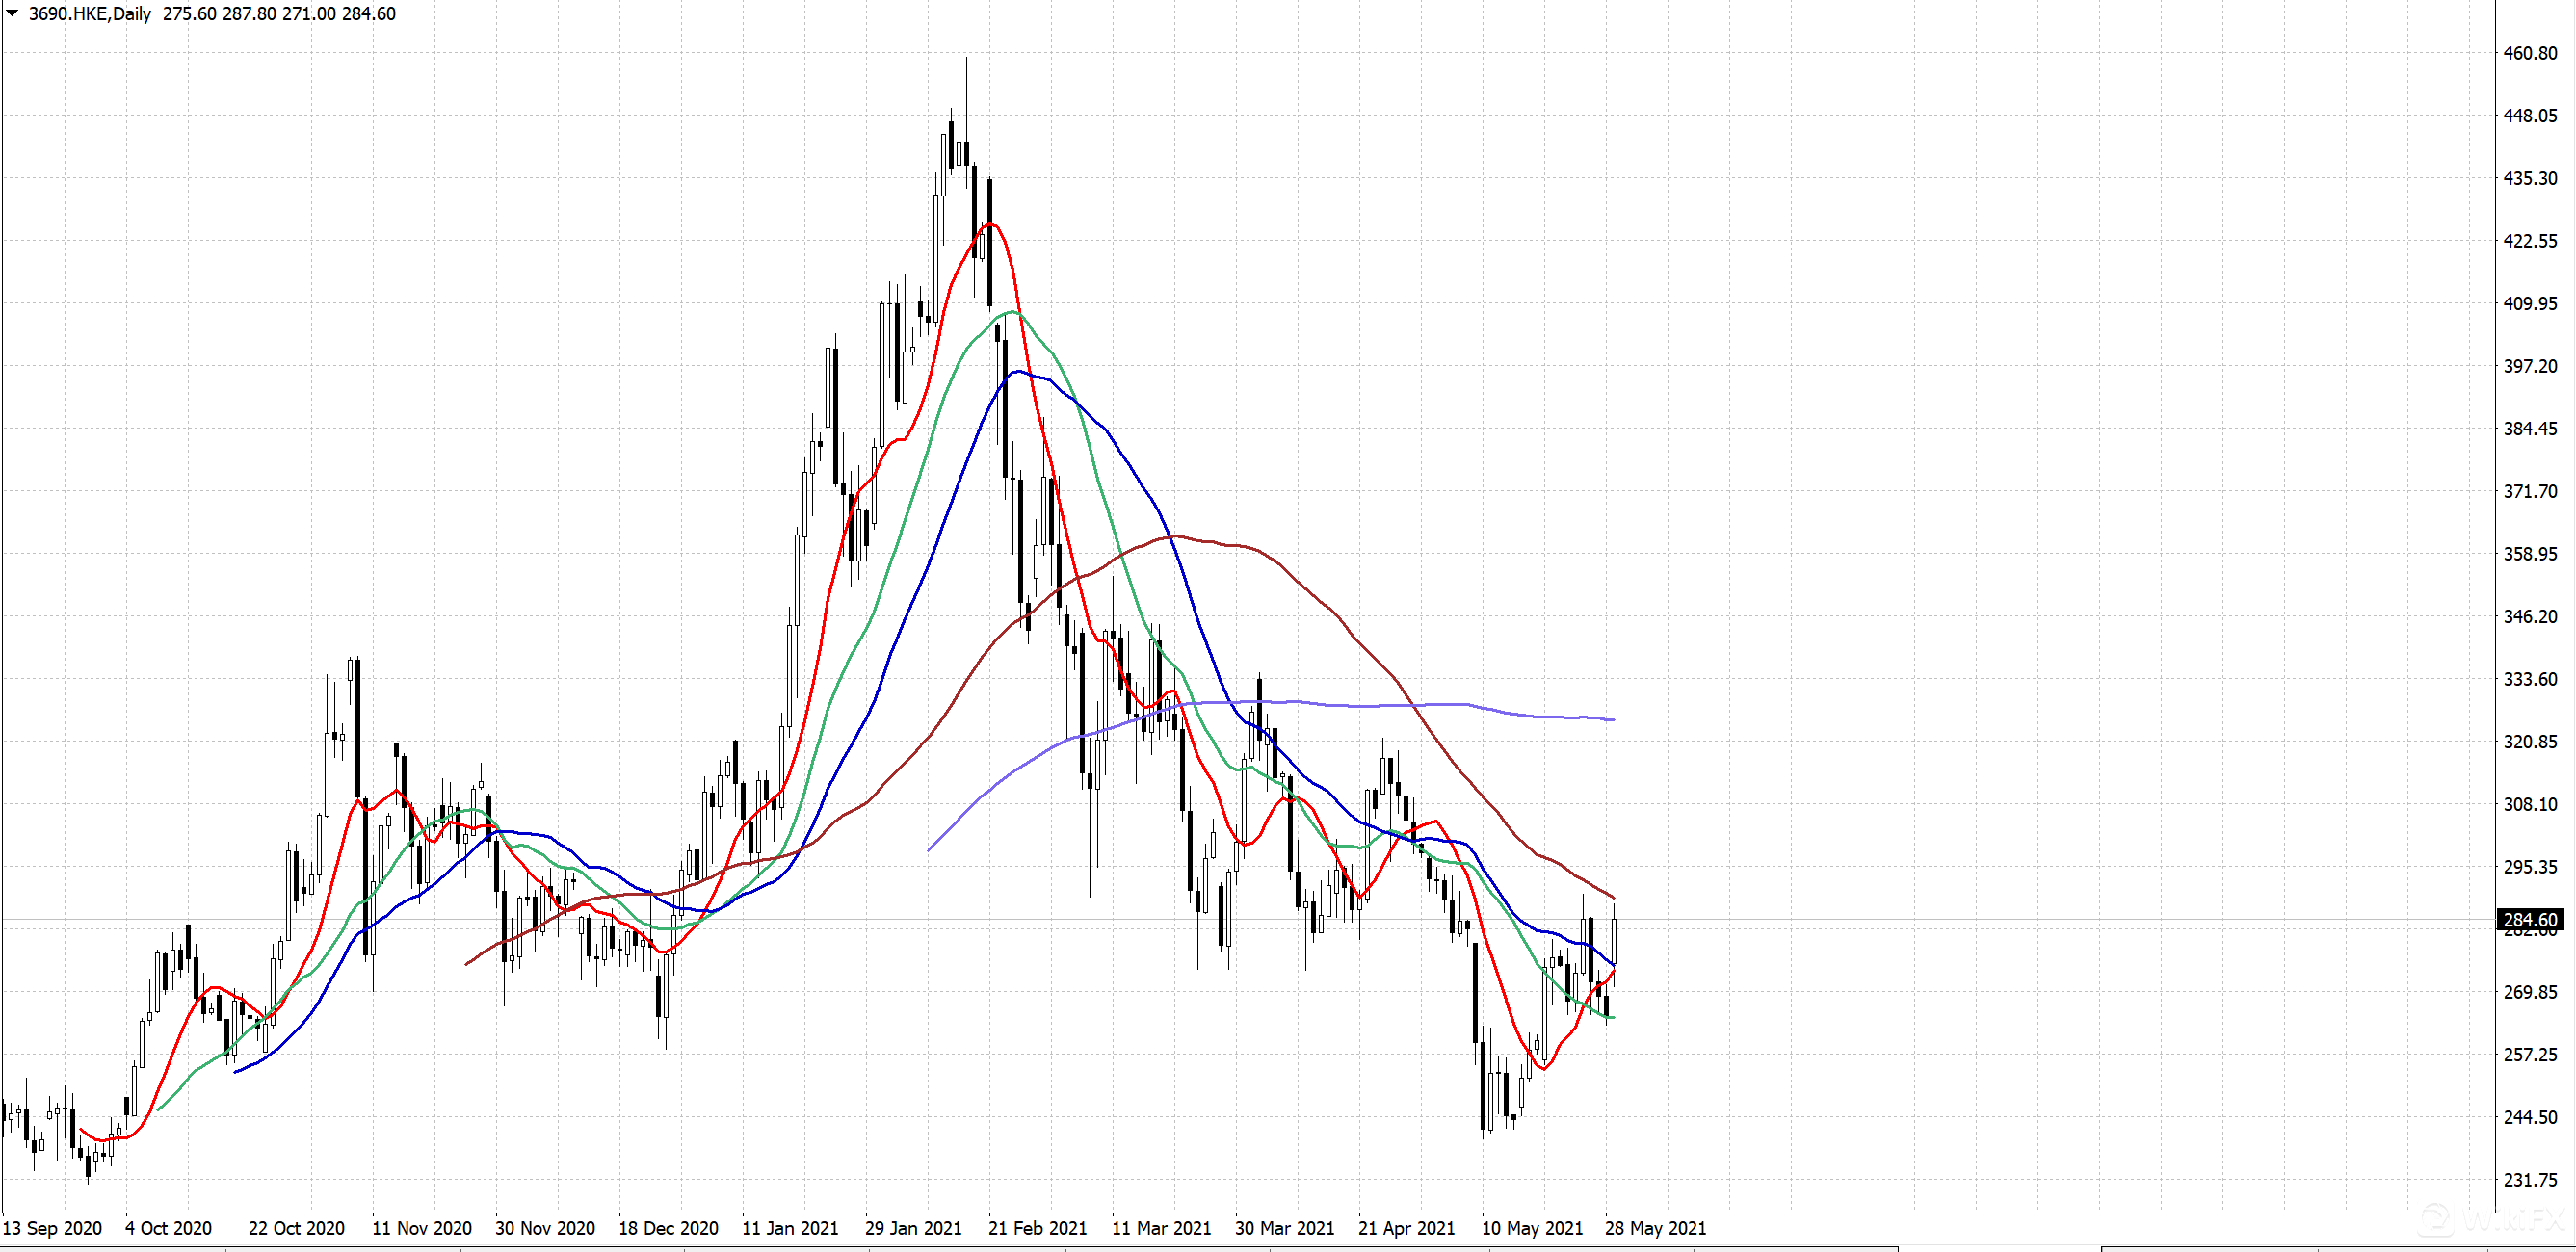
Task: Click the 18 Dec 2020 date label
Action: [x=668, y=1228]
